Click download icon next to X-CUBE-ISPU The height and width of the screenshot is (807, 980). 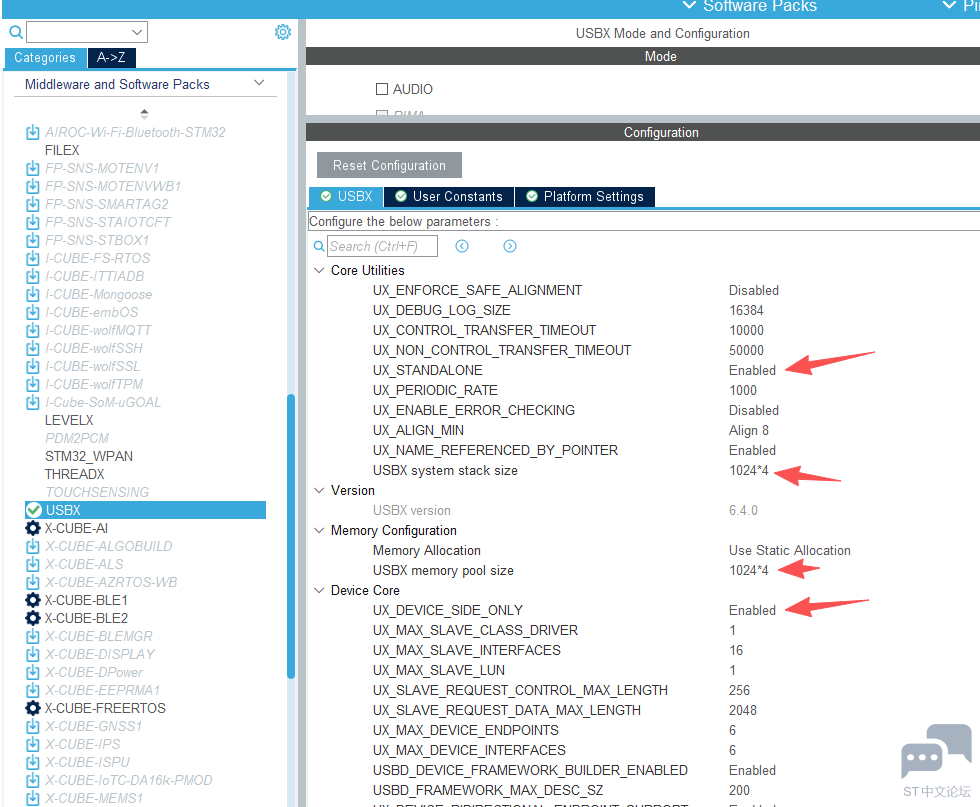click(32, 763)
